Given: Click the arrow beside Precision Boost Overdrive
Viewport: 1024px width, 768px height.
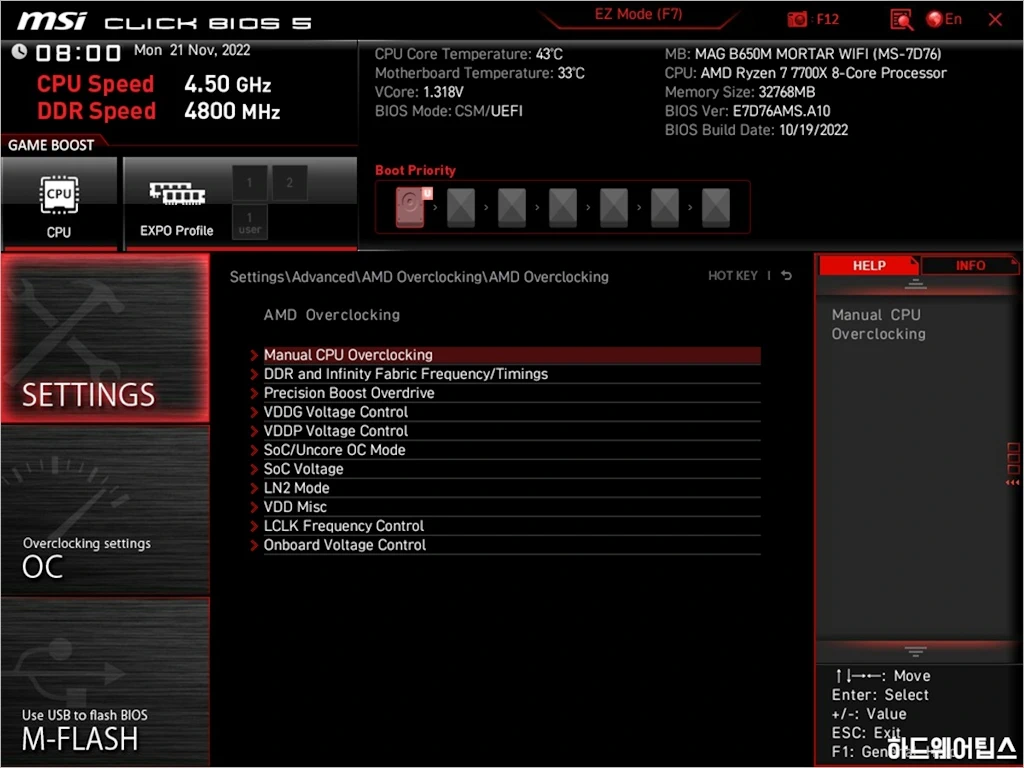Looking at the screenshot, I should pos(255,392).
